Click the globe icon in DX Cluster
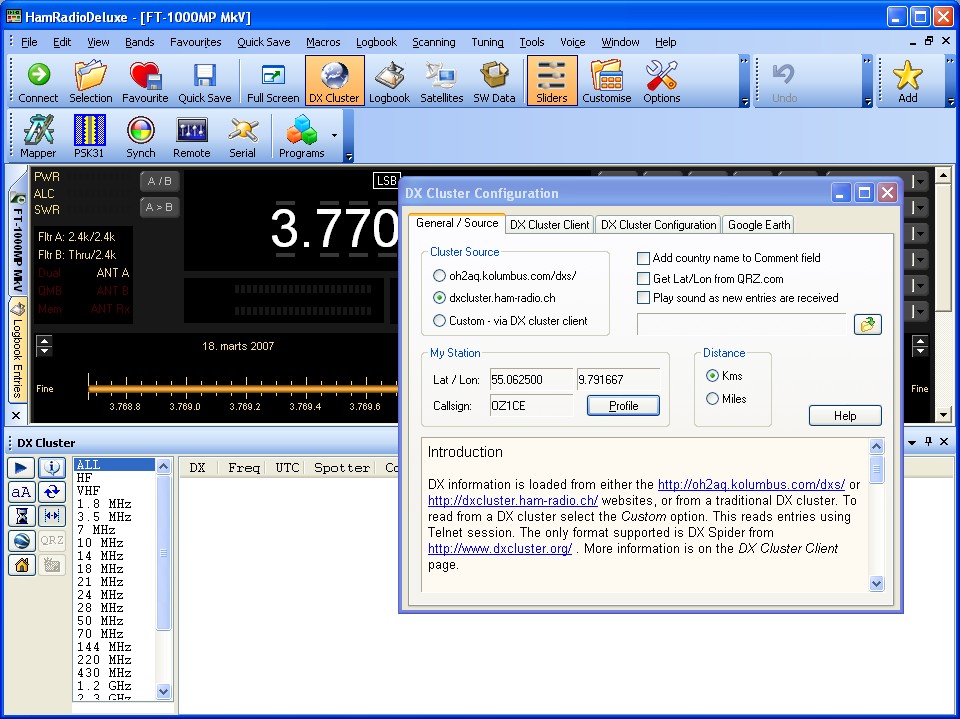Image resolution: width=960 pixels, height=719 pixels. tap(21, 540)
